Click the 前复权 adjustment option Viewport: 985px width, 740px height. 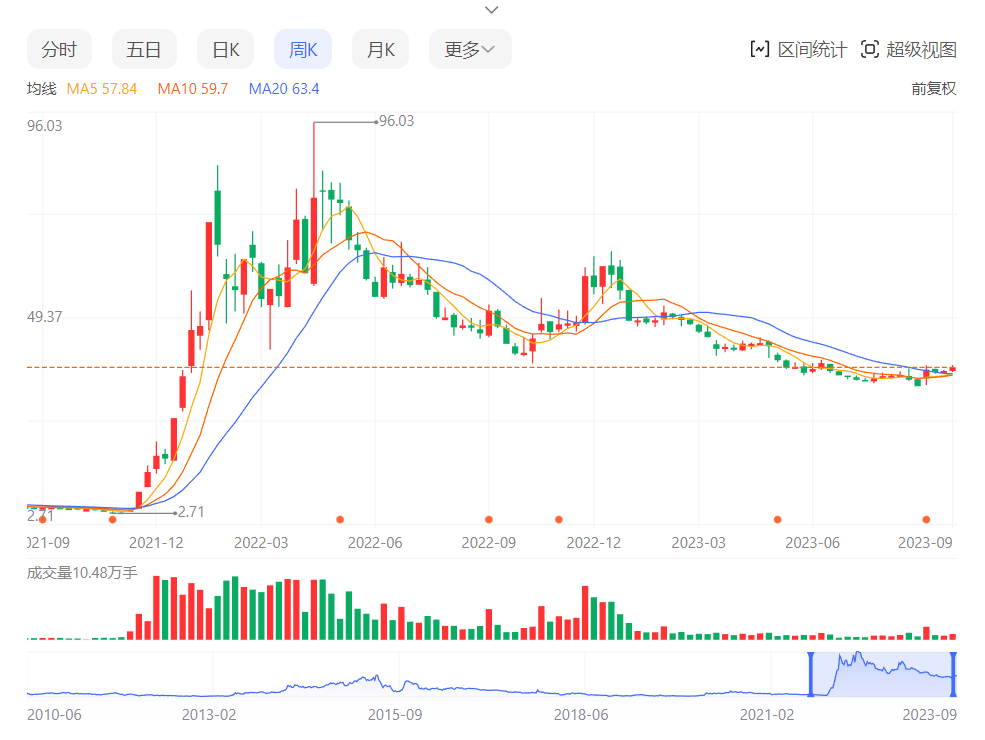(933, 89)
